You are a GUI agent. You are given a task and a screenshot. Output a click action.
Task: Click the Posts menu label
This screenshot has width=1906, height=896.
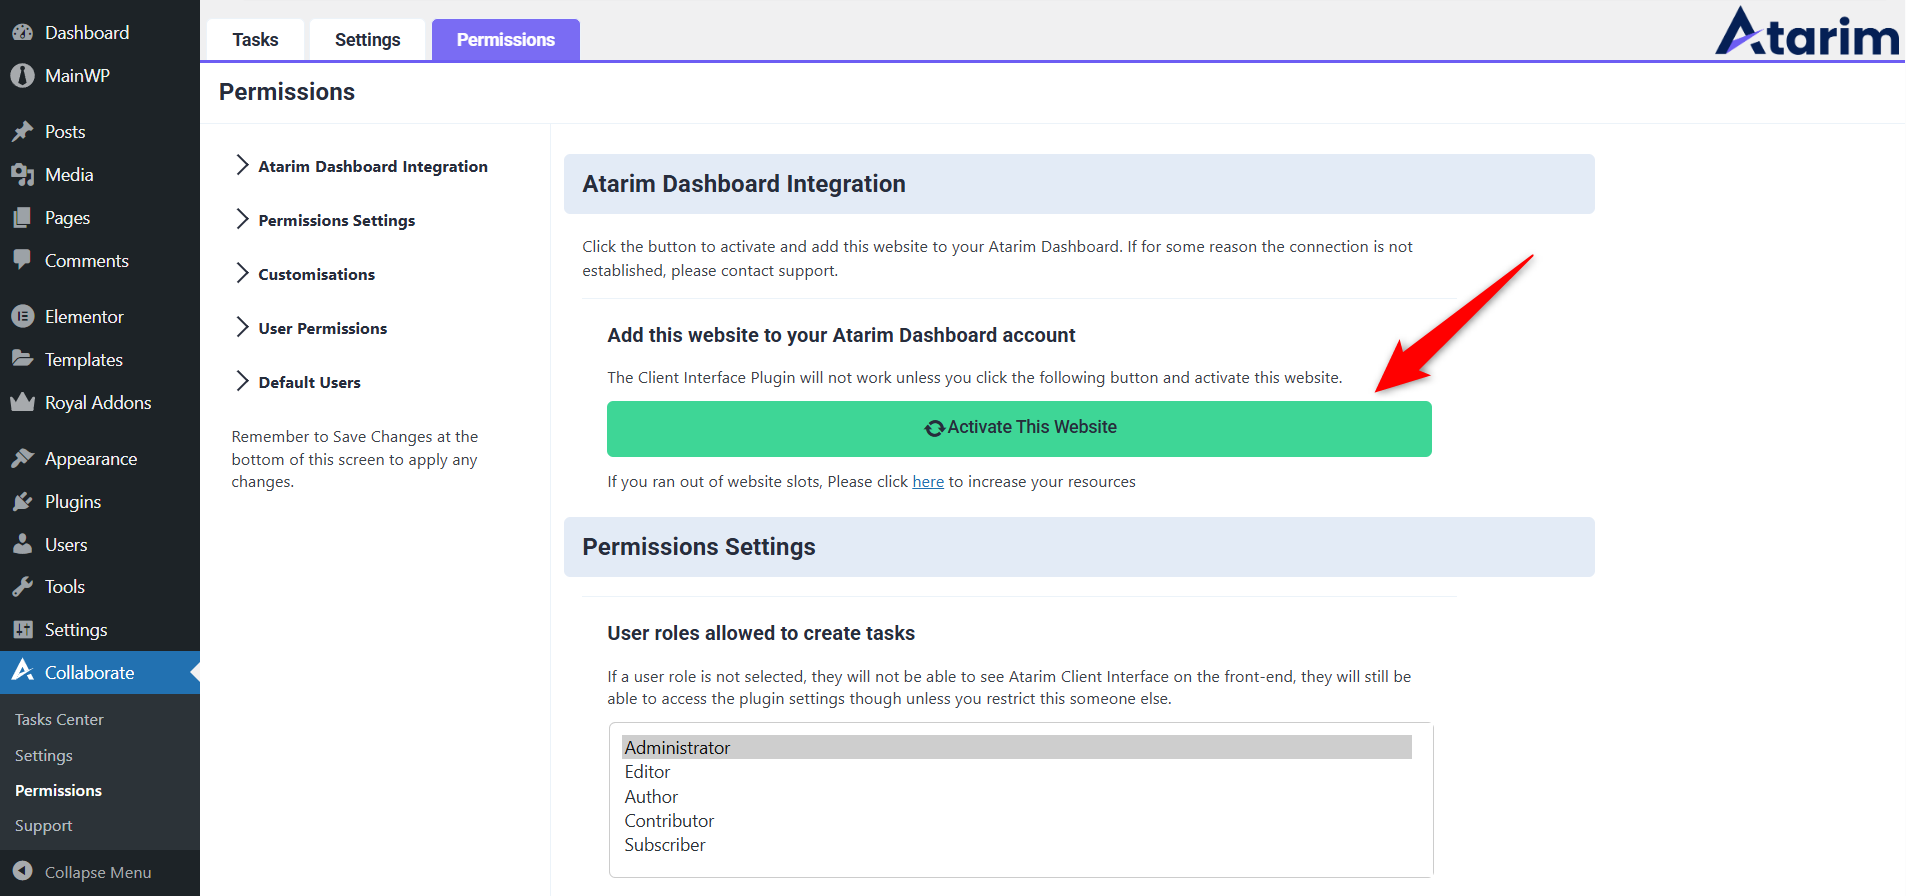pos(65,131)
